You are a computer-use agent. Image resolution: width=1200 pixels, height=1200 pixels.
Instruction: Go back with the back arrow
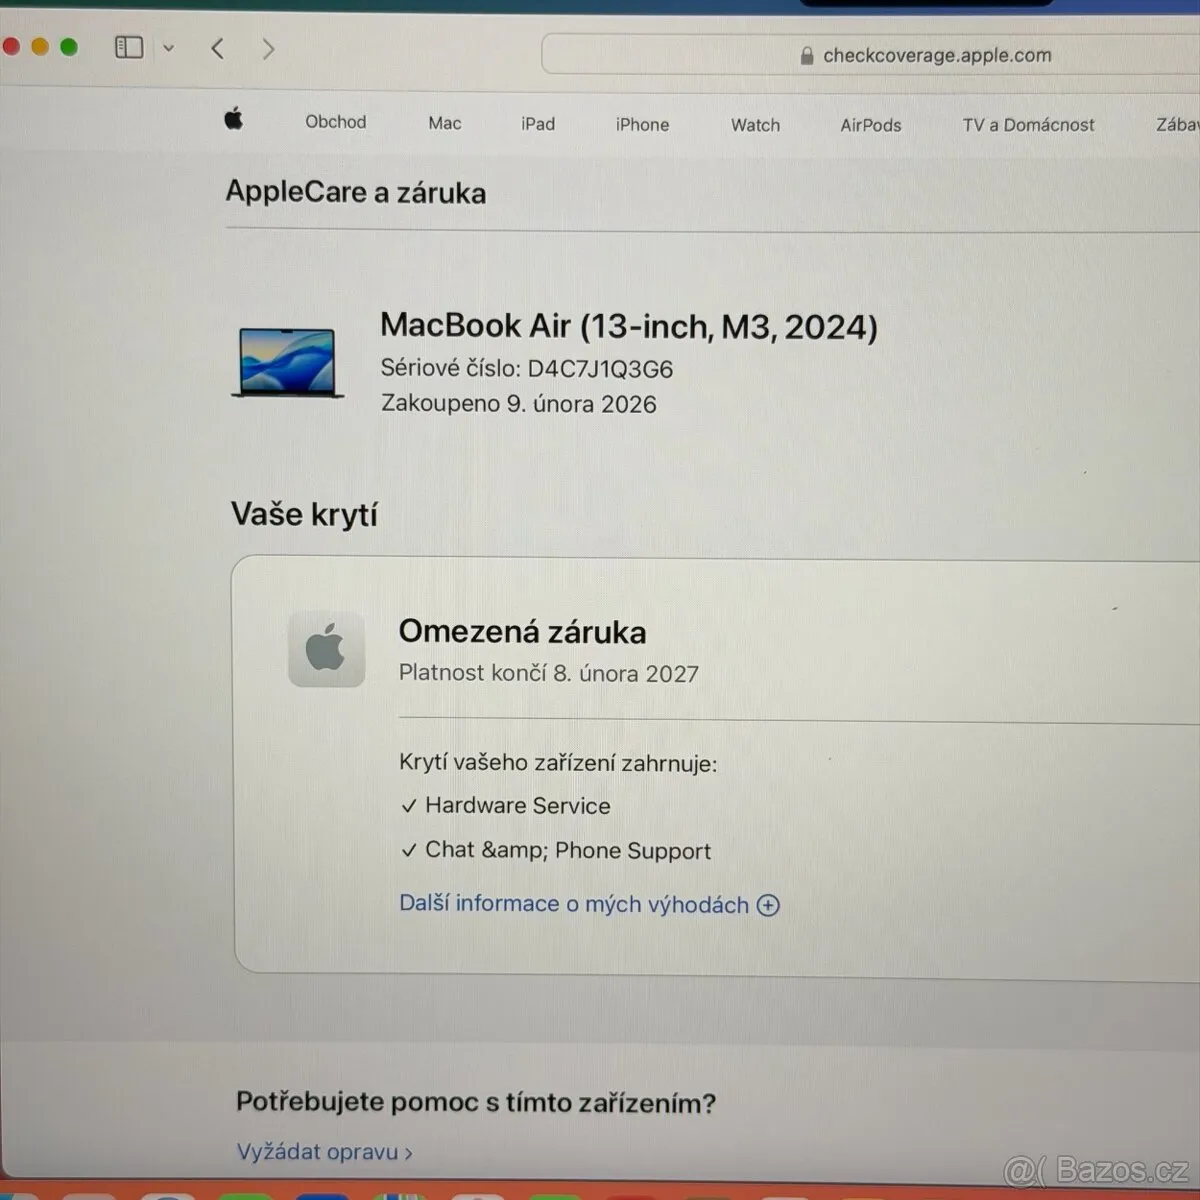[217, 48]
